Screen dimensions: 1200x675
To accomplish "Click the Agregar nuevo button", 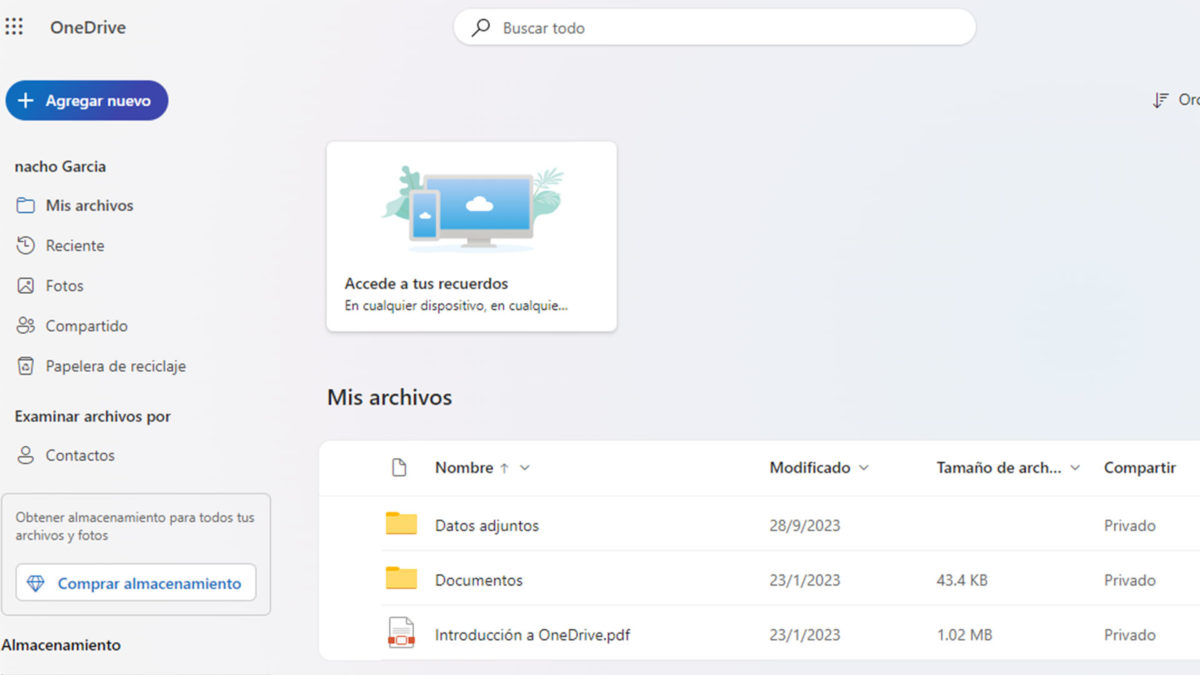I will 87,100.
